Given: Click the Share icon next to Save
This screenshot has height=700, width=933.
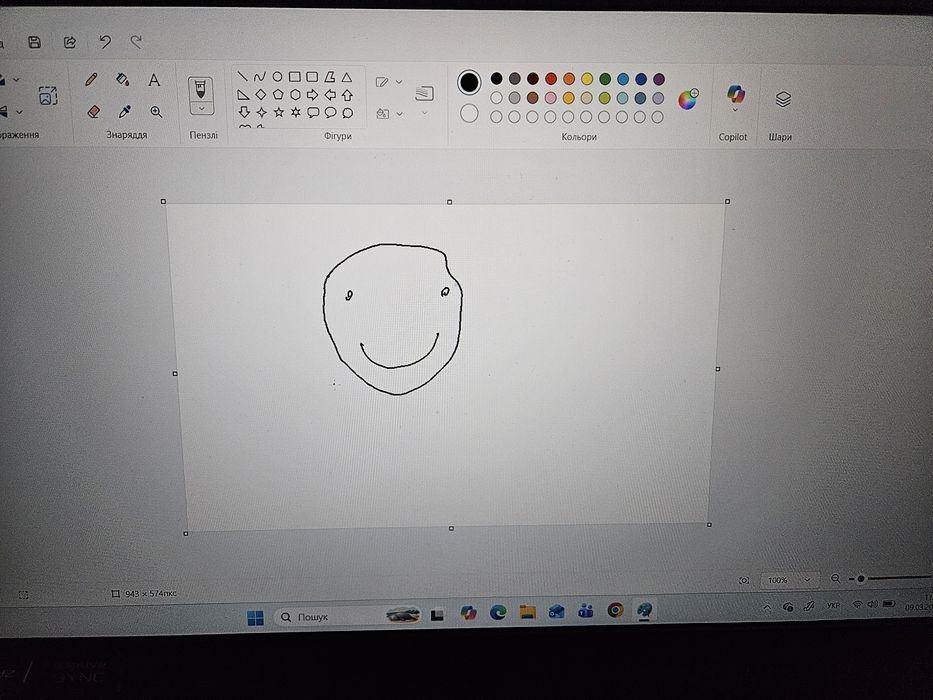Looking at the screenshot, I should (x=70, y=42).
